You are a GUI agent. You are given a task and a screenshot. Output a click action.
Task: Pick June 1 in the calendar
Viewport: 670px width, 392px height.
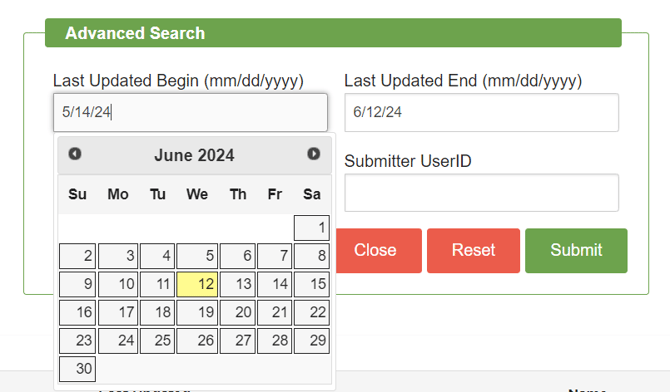point(311,228)
